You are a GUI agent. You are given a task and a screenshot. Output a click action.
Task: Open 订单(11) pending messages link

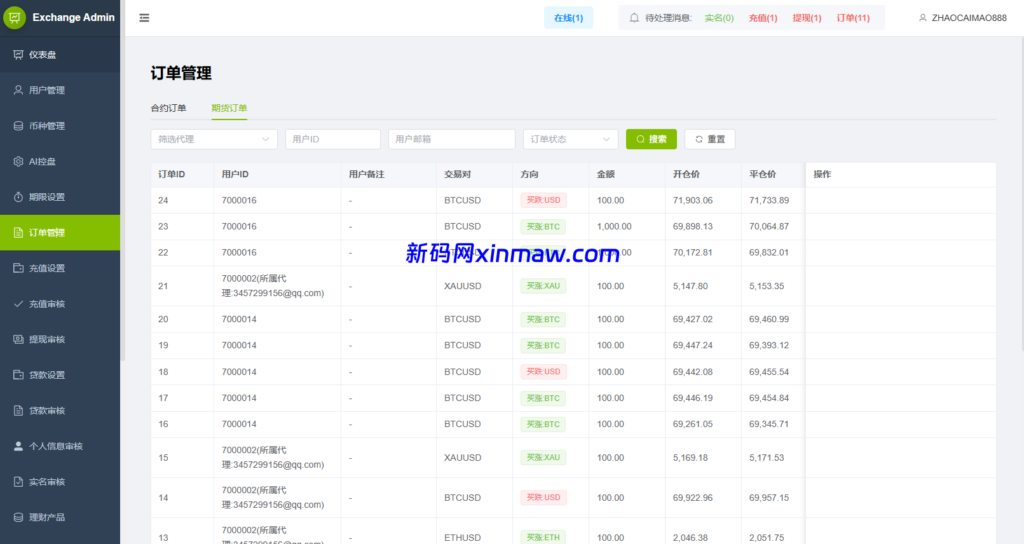[x=854, y=18]
